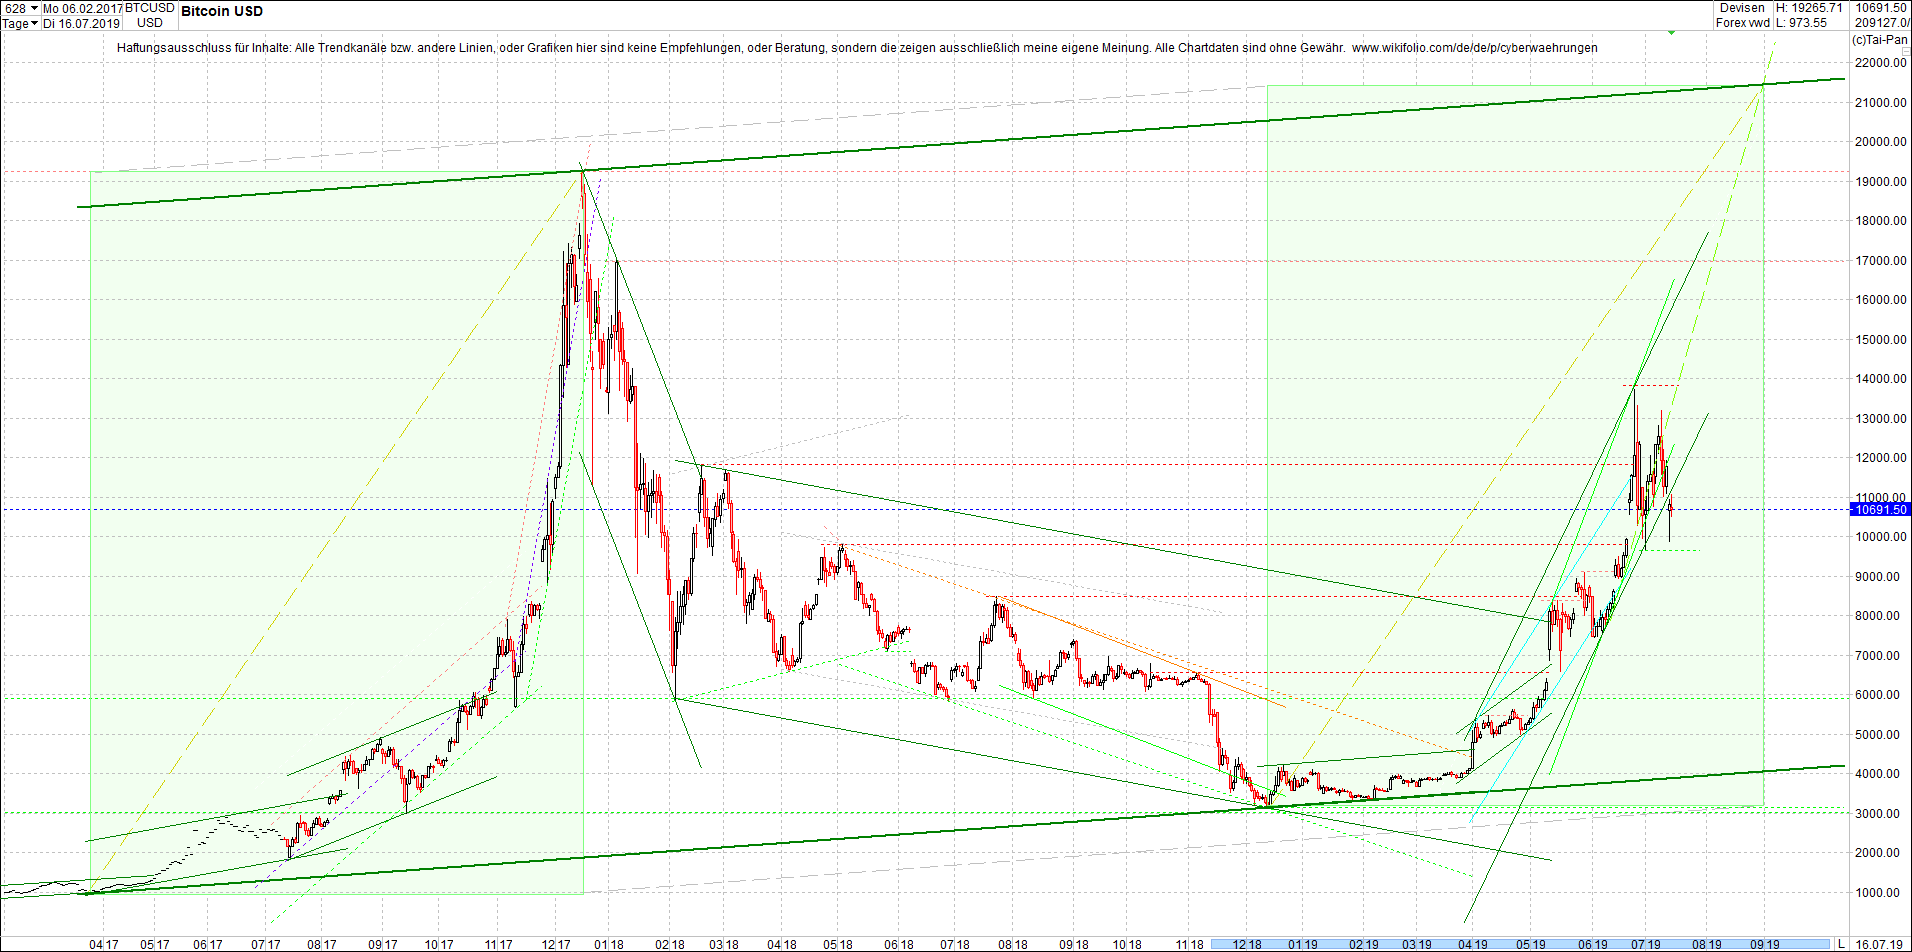The image size is (1912, 952).
Task: Click the "Devisen" category label
Action: click(x=1742, y=7)
